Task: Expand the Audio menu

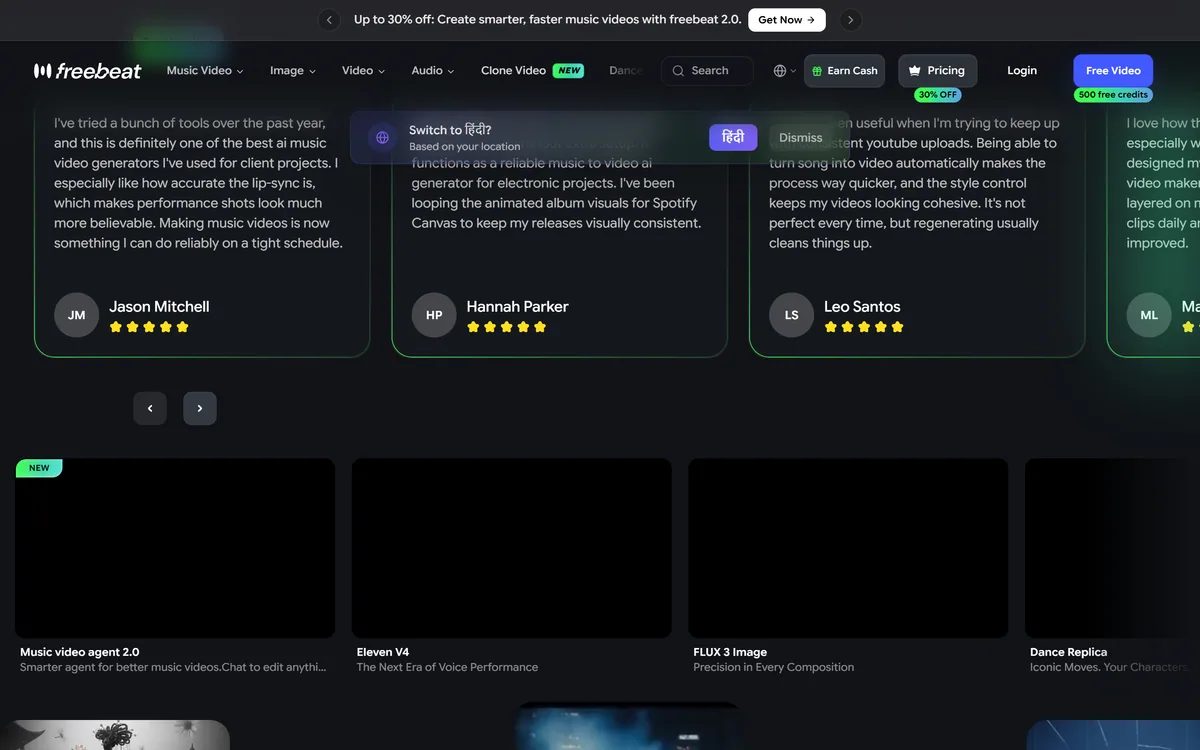Action: [x=433, y=71]
